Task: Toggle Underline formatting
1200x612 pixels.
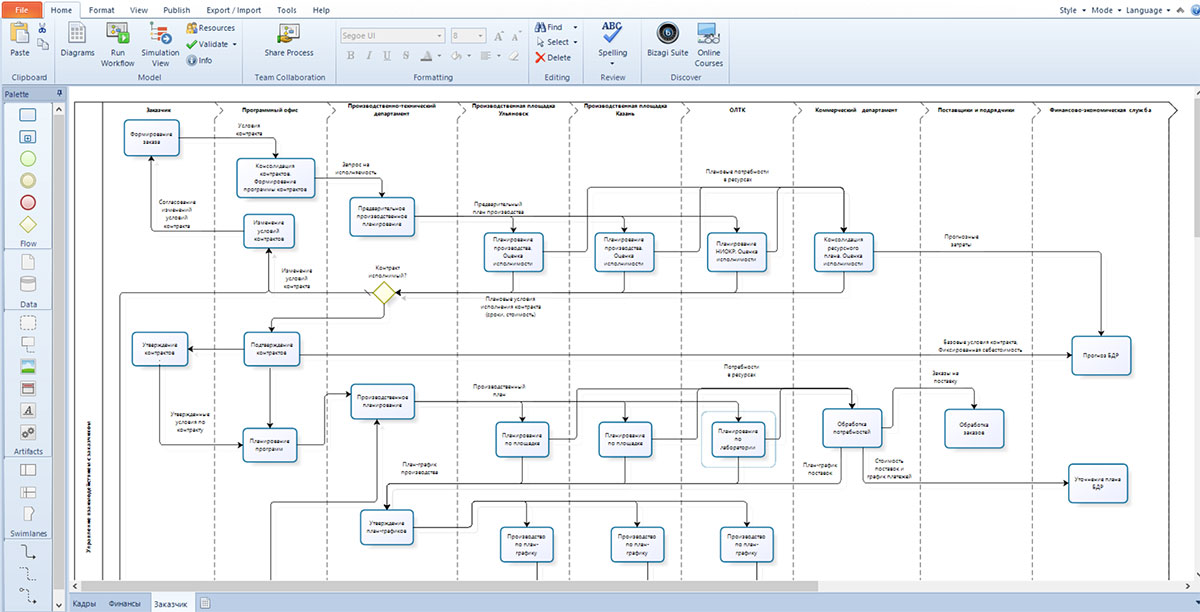Action: [388, 56]
